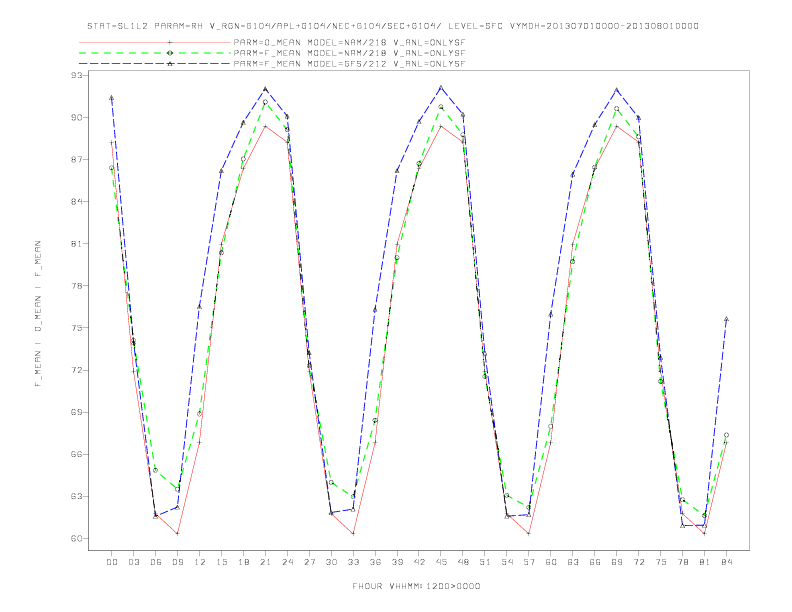This screenshot has width=792, height=612.
Task: Click forecast hour 18 on the horizontal axis
Action: coord(243,562)
